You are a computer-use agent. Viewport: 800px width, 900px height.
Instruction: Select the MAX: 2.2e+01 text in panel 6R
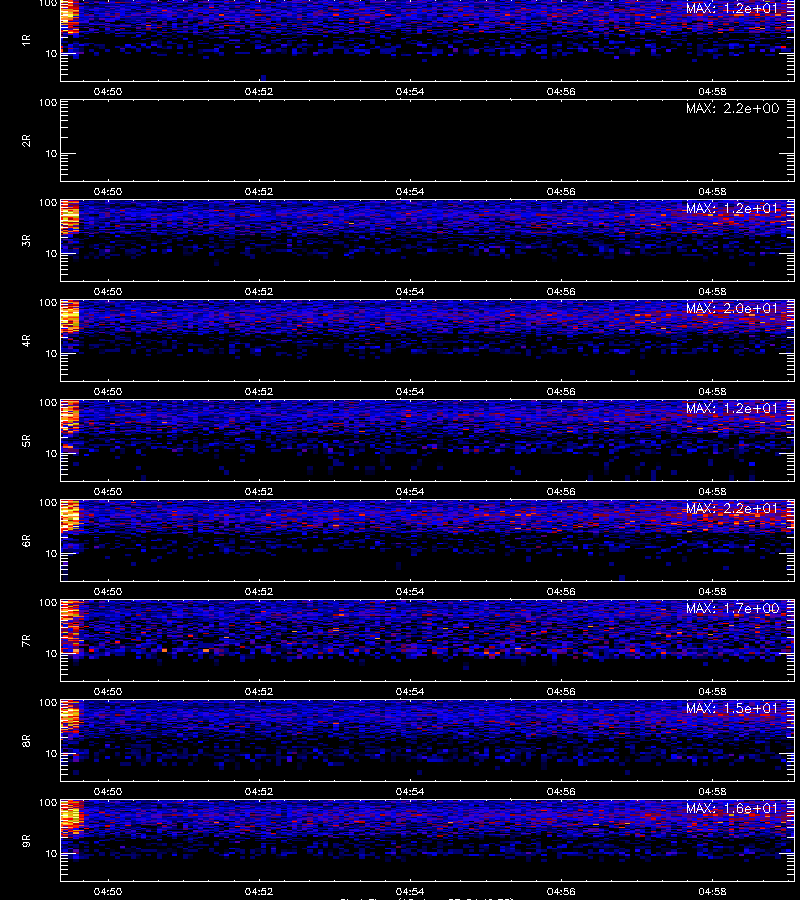(732, 509)
